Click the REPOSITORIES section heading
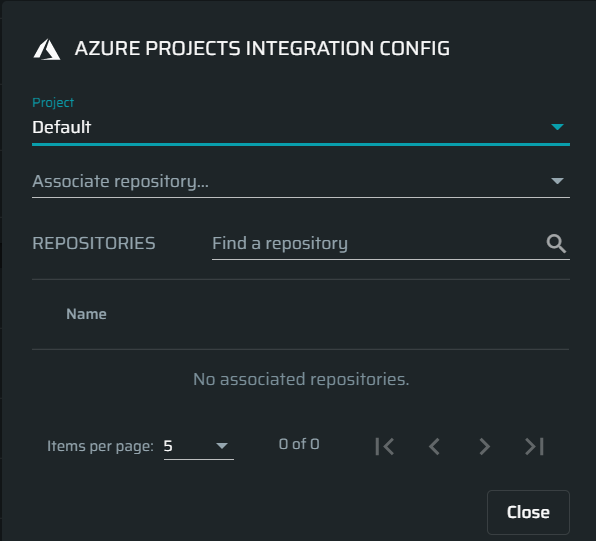Viewport: 596px width, 541px height. (x=94, y=243)
